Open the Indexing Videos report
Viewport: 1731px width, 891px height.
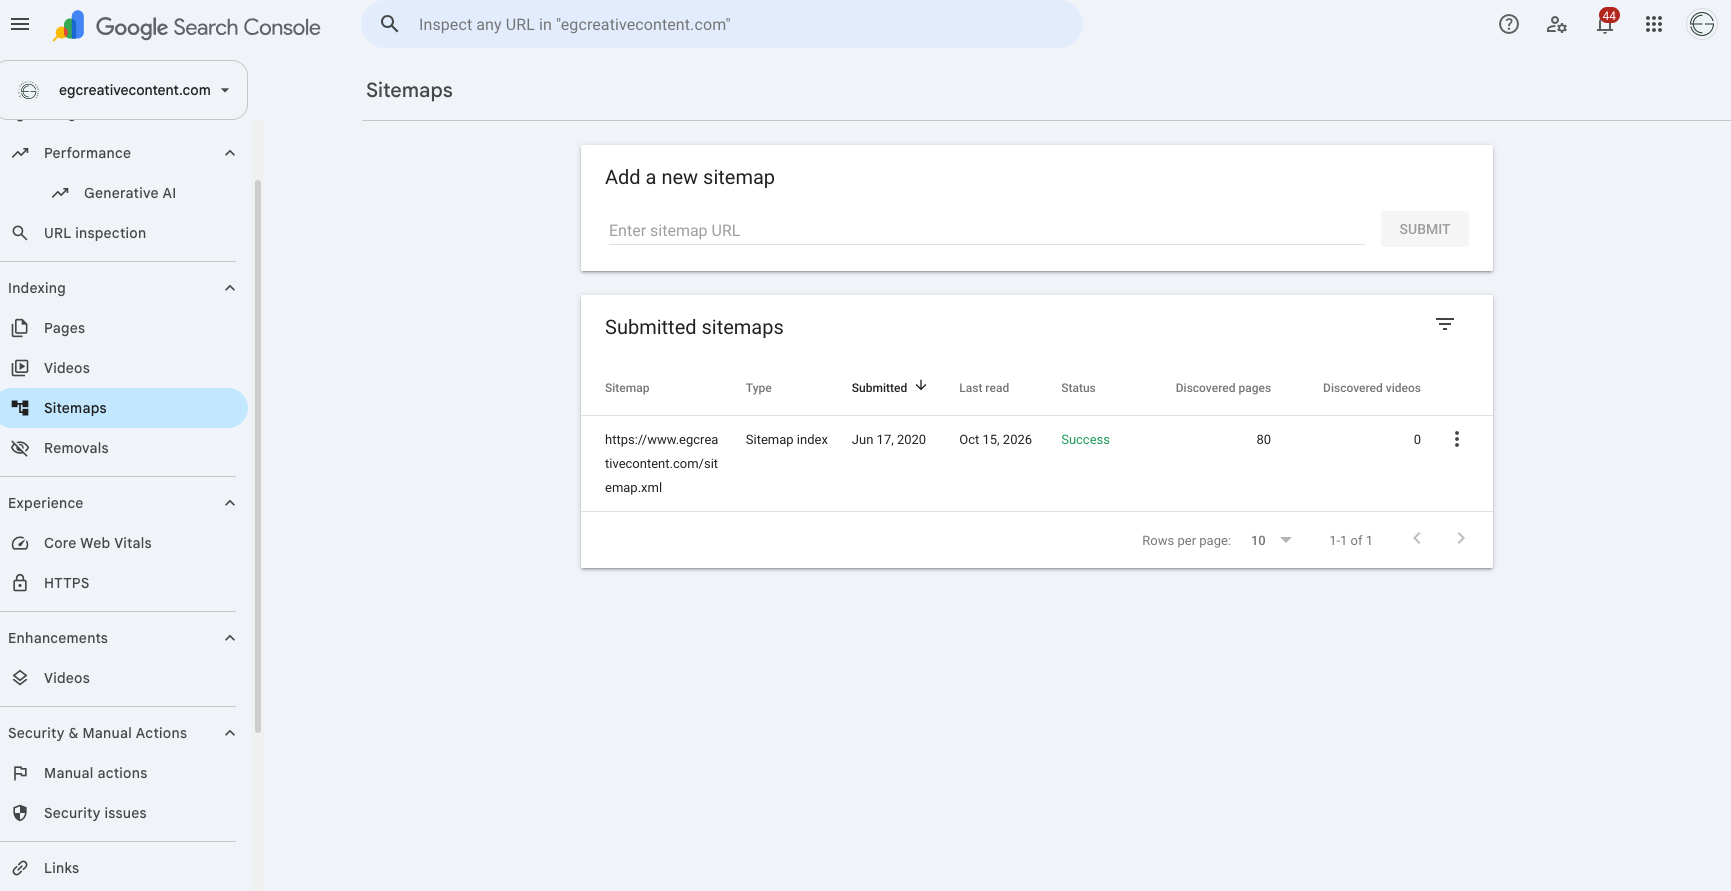(x=67, y=368)
